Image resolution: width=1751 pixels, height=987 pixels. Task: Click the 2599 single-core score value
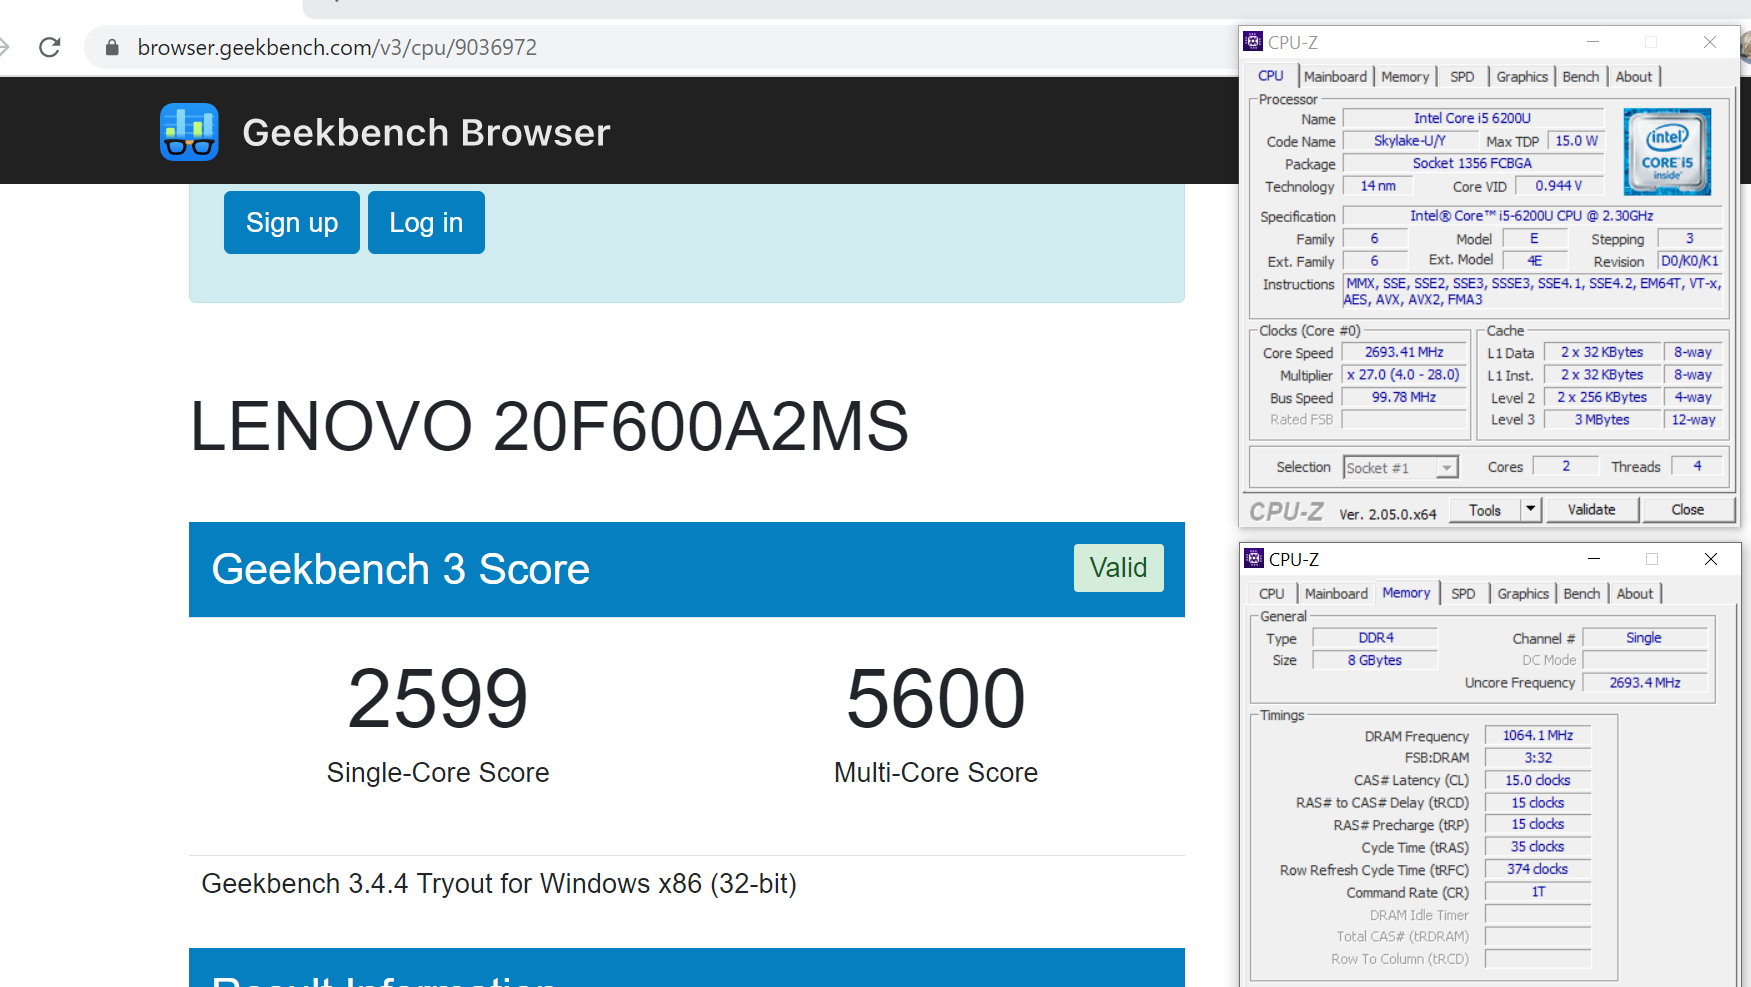(437, 698)
